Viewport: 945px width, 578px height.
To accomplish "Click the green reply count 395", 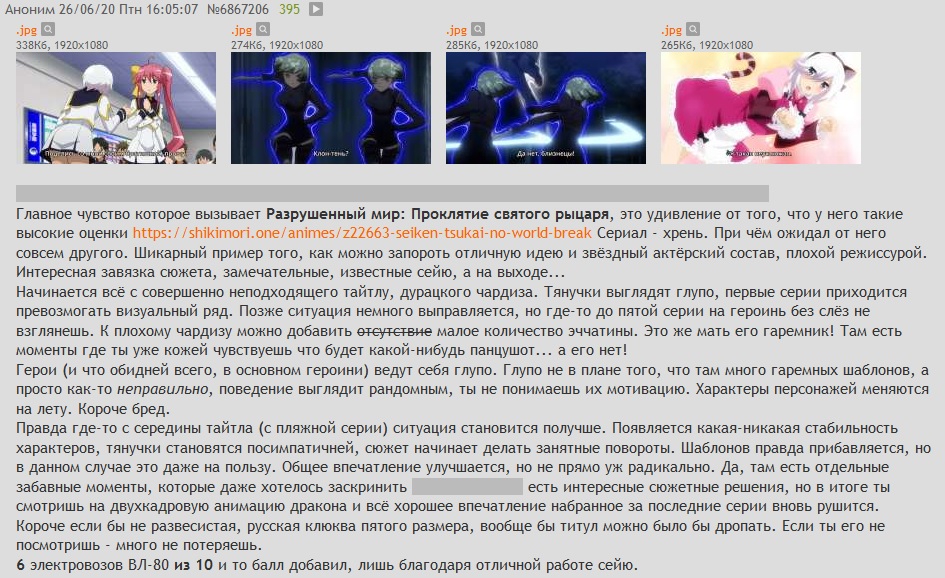I will click(289, 9).
